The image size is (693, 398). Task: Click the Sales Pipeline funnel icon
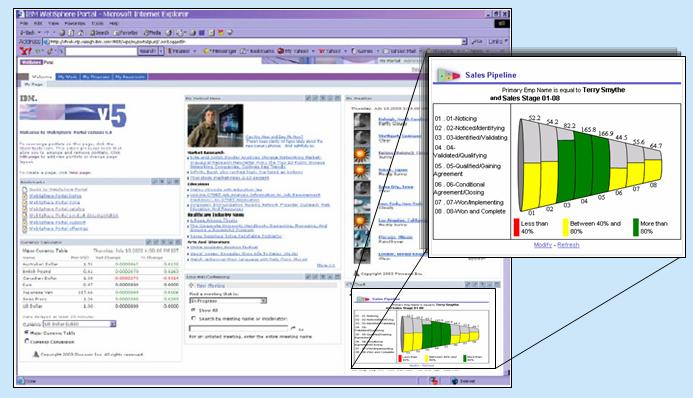pyautogui.click(x=449, y=76)
